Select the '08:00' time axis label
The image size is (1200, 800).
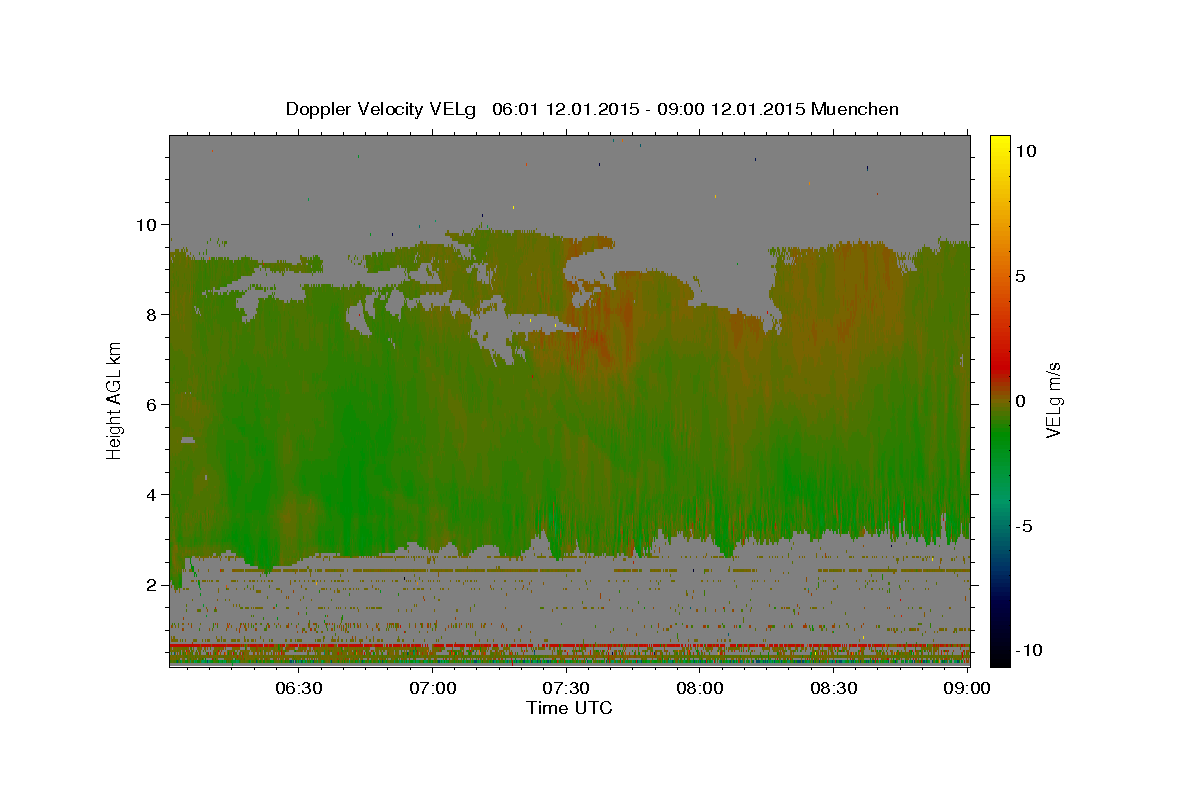[x=701, y=688]
